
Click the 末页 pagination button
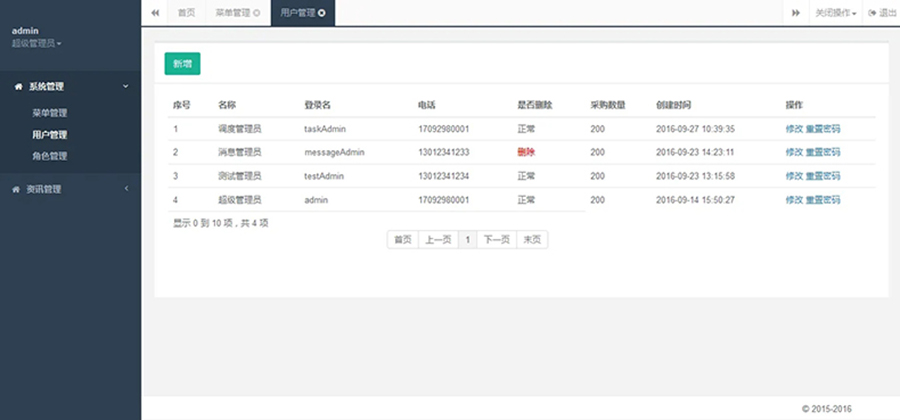point(532,240)
